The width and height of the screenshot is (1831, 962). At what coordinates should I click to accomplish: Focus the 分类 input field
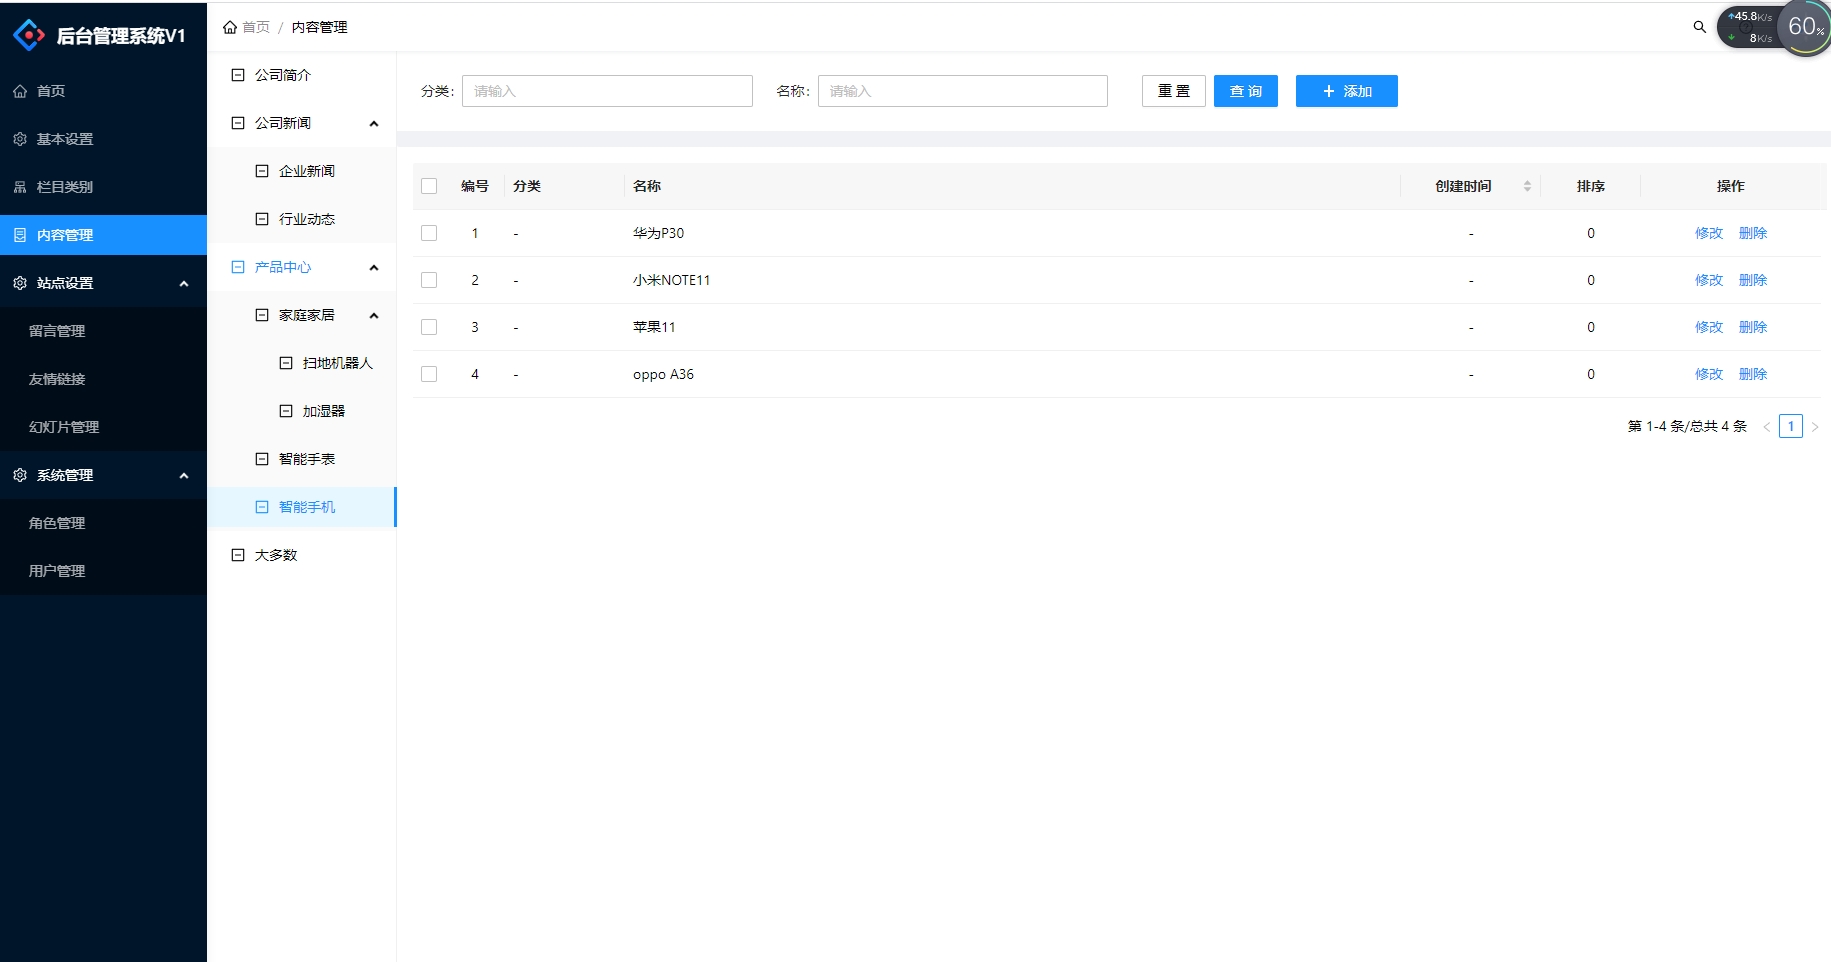click(x=607, y=91)
